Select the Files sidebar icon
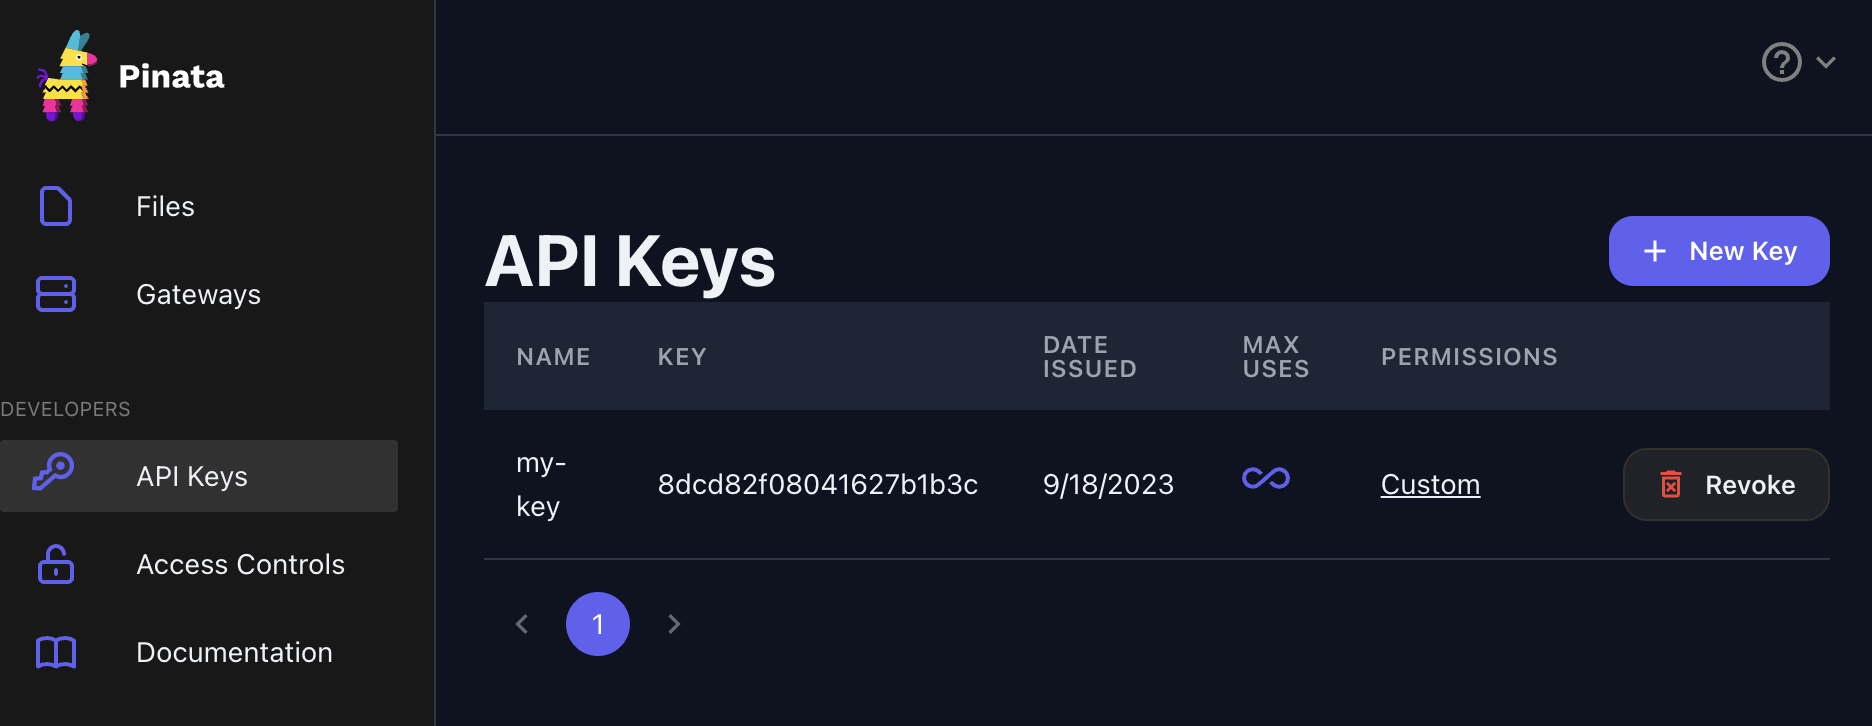The image size is (1872, 726). tap(55, 206)
